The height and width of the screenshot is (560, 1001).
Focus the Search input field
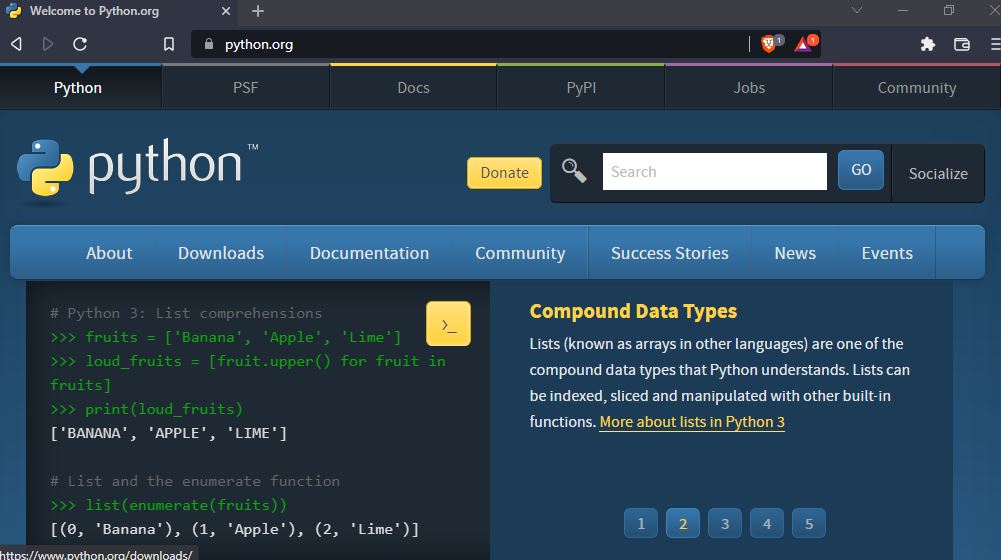(714, 171)
